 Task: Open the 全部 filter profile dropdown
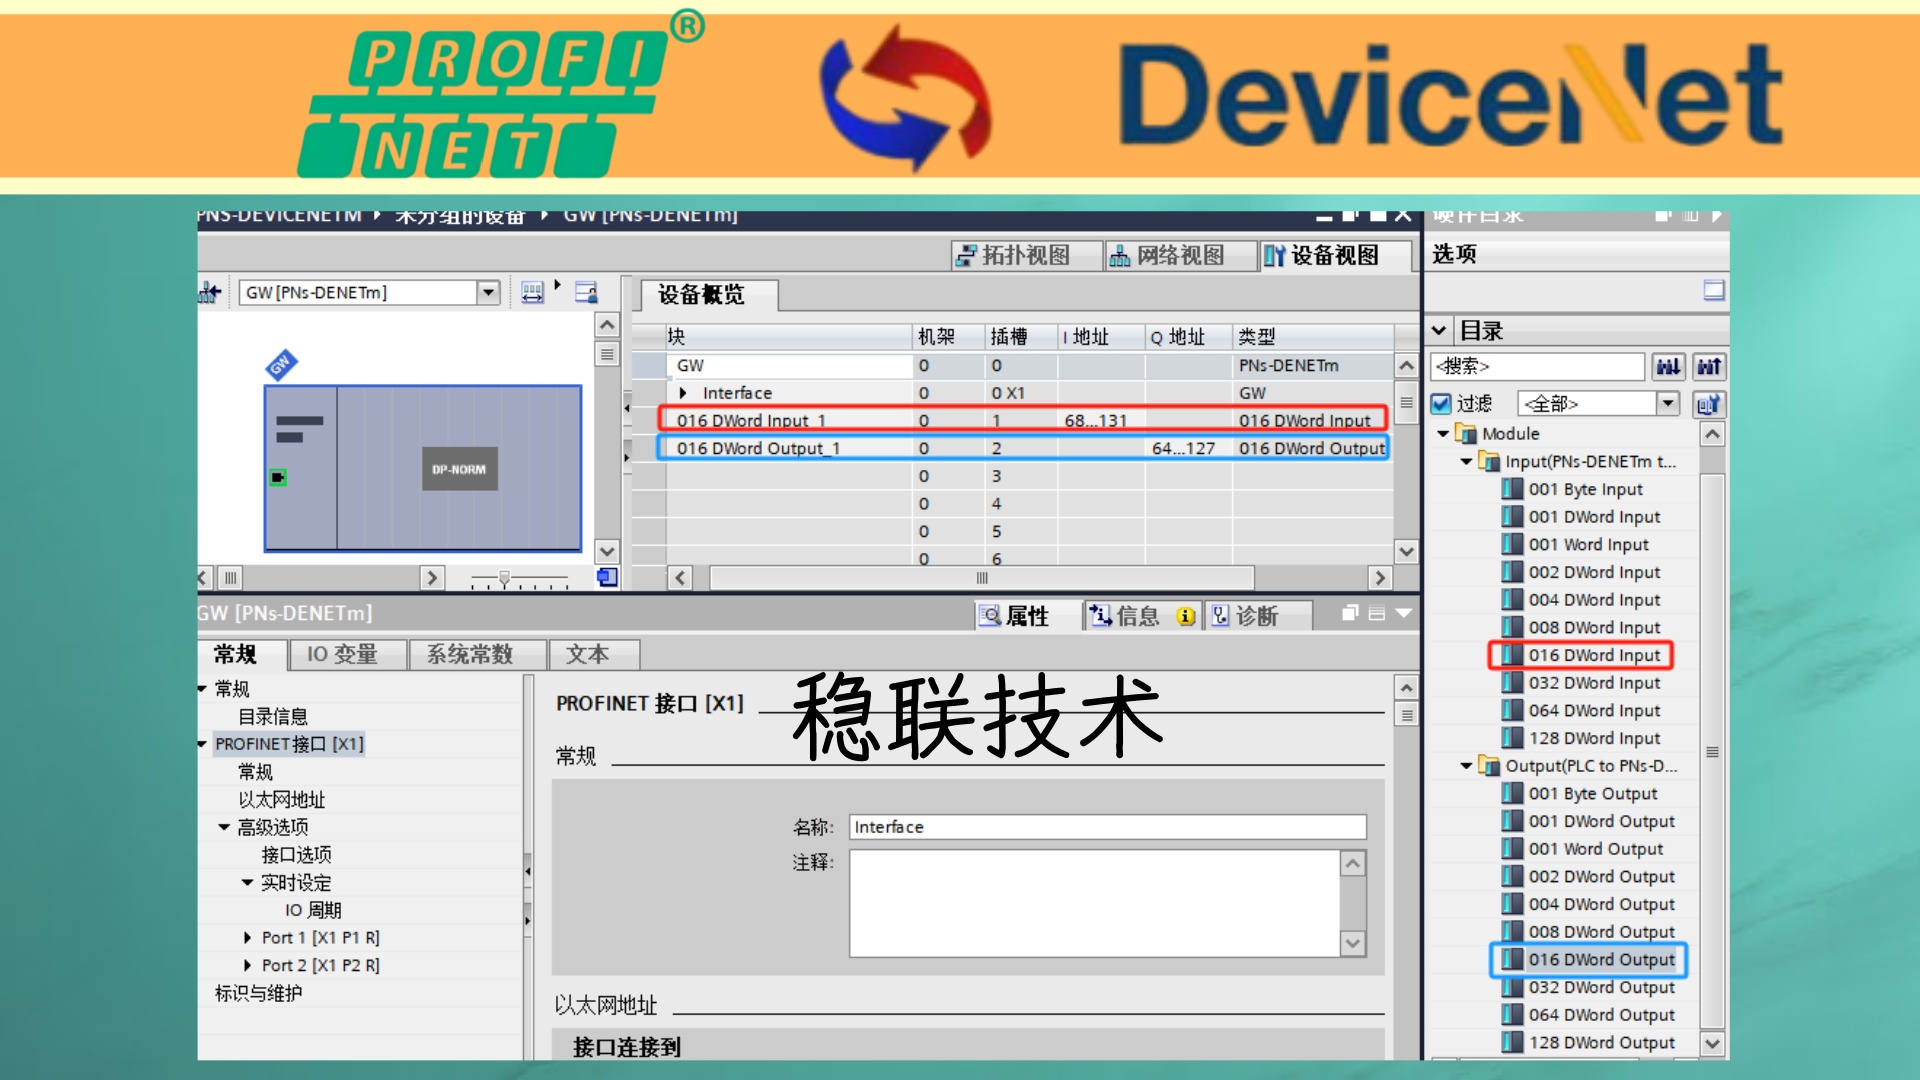1667,403
